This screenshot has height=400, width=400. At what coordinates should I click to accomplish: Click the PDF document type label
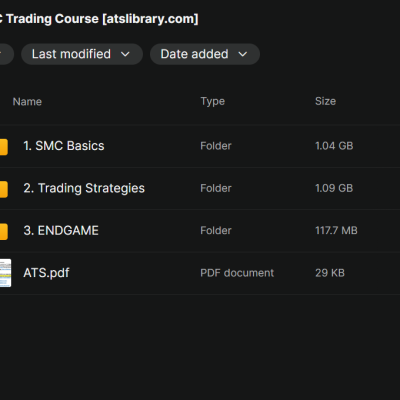pos(237,273)
